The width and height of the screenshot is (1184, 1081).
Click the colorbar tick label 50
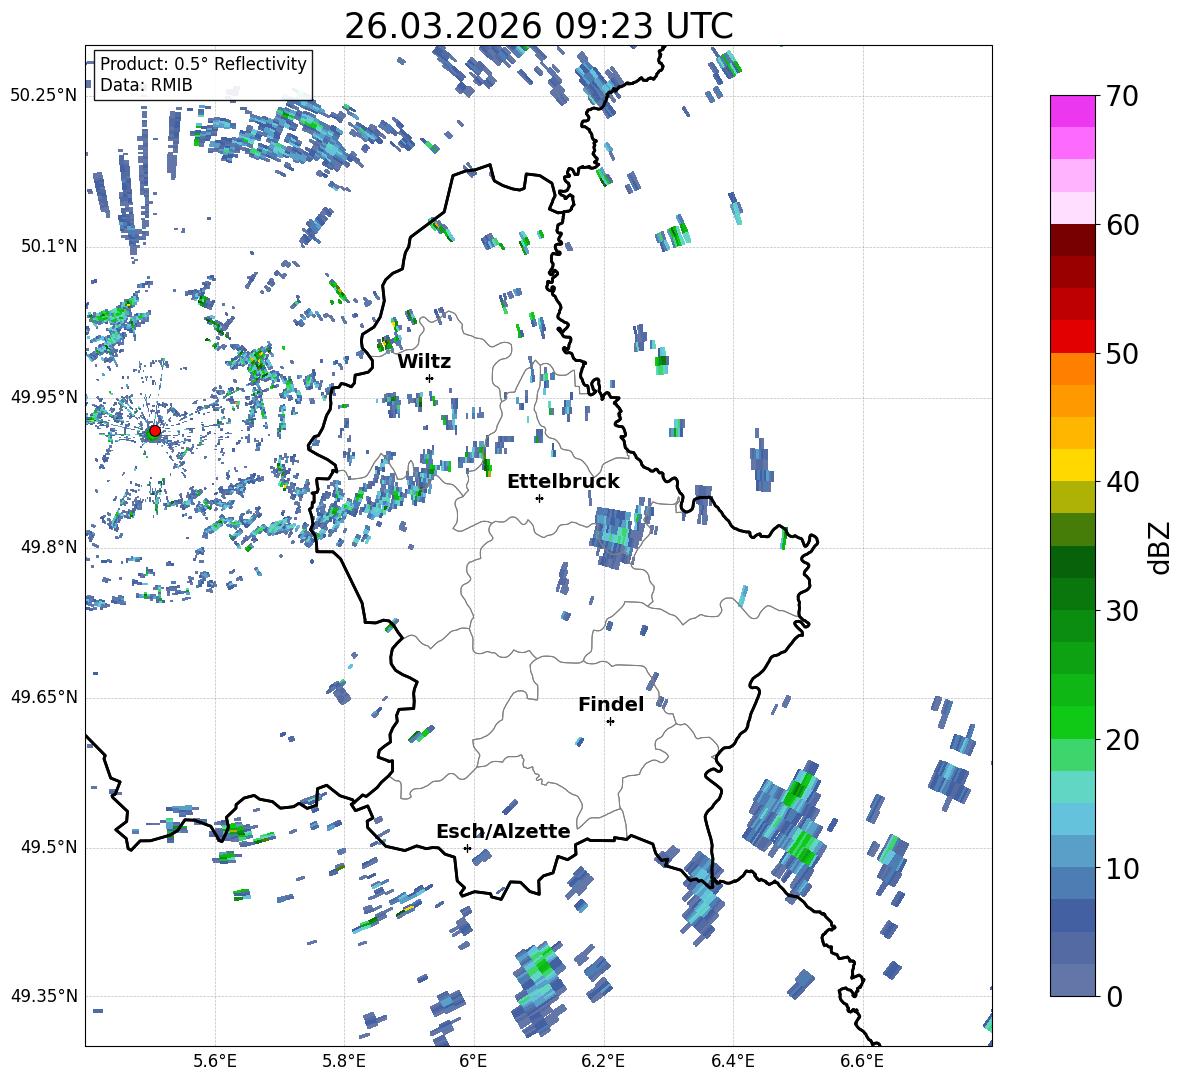click(1121, 353)
